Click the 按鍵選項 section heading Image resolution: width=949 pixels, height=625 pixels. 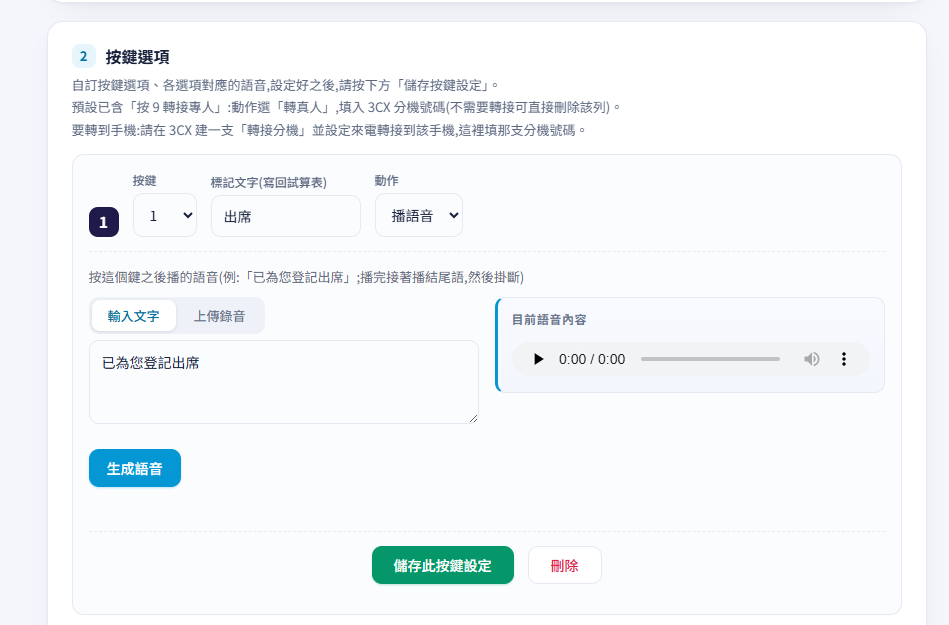click(x=137, y=57)
